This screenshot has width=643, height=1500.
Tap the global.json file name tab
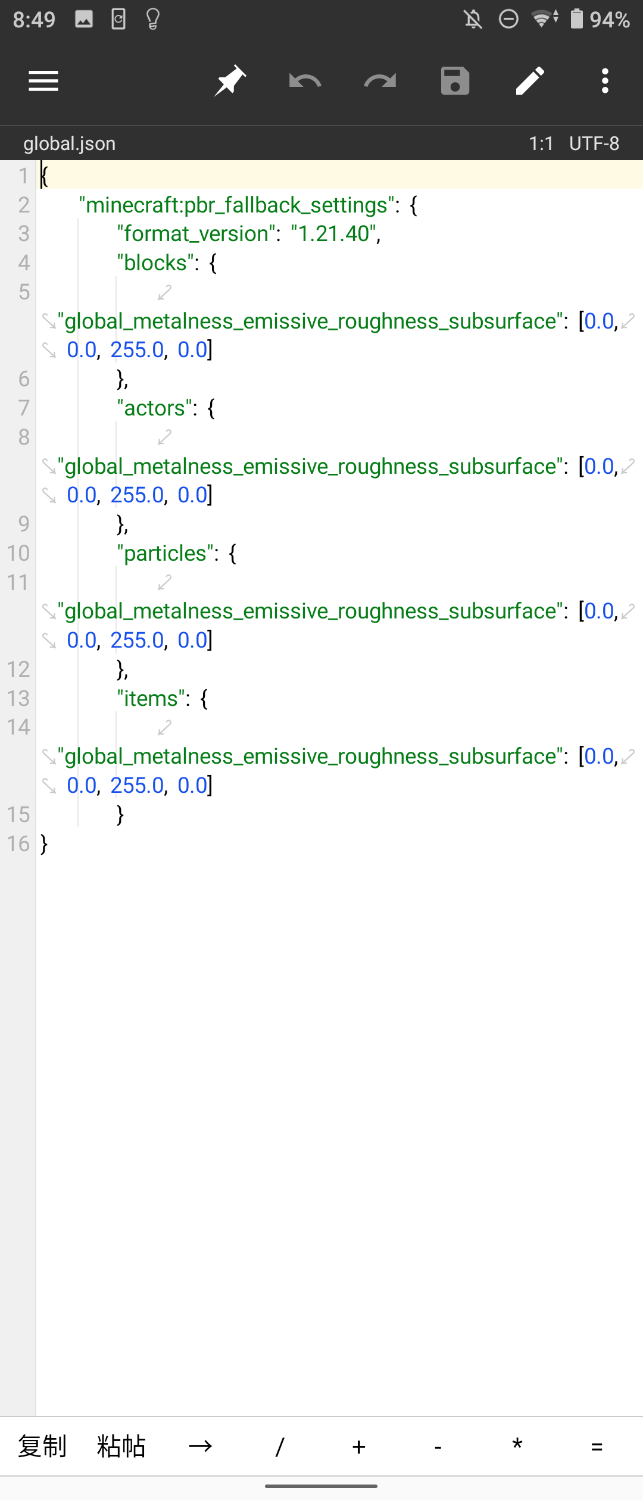(69, 144)
